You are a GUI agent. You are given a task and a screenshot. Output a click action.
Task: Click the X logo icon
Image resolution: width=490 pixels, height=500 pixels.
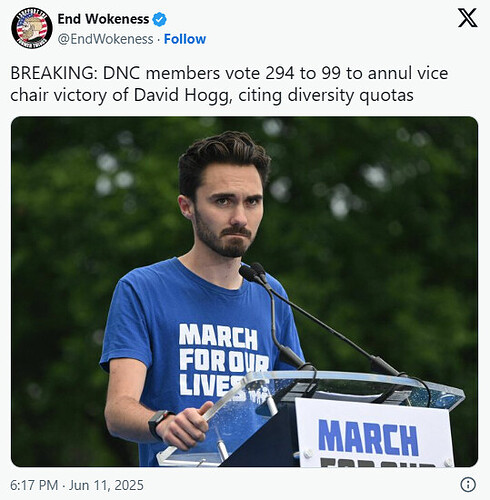(467, 18)
